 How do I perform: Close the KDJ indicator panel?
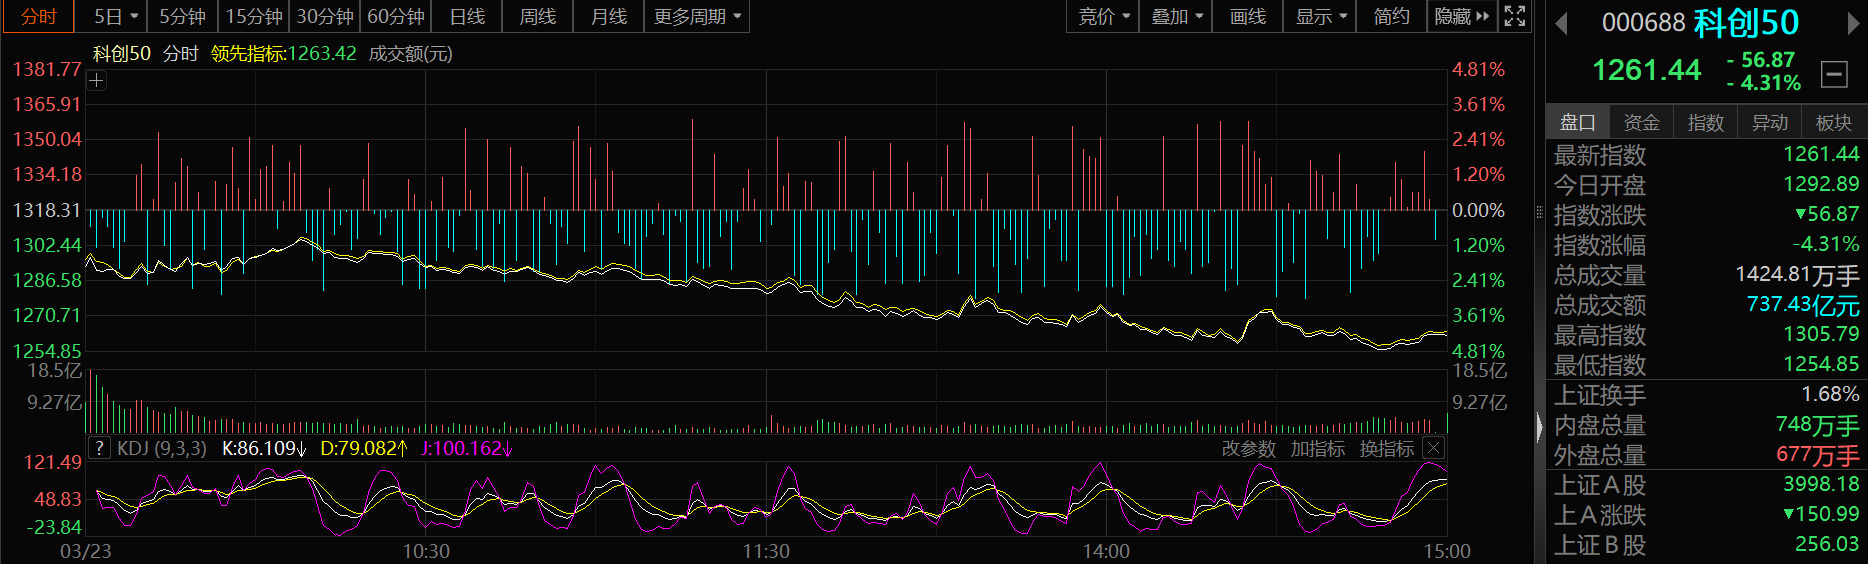(1433, 448)
